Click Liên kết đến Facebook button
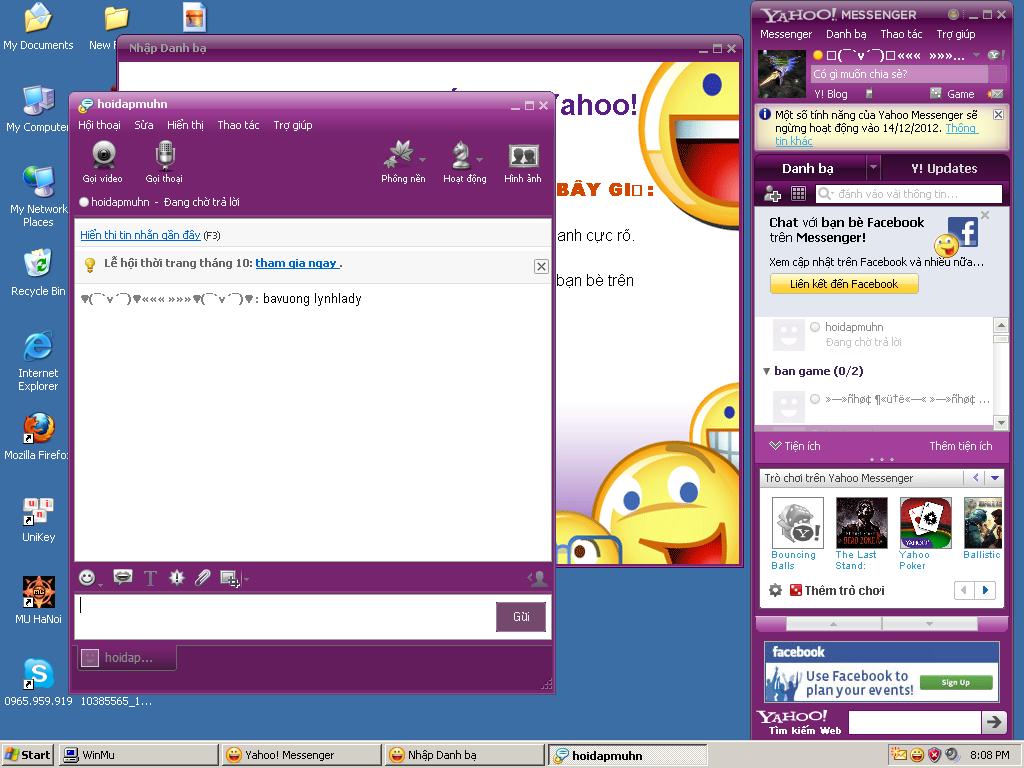Image resolution: width=1024 pixels, height=768 pixels. click(844, 284)
